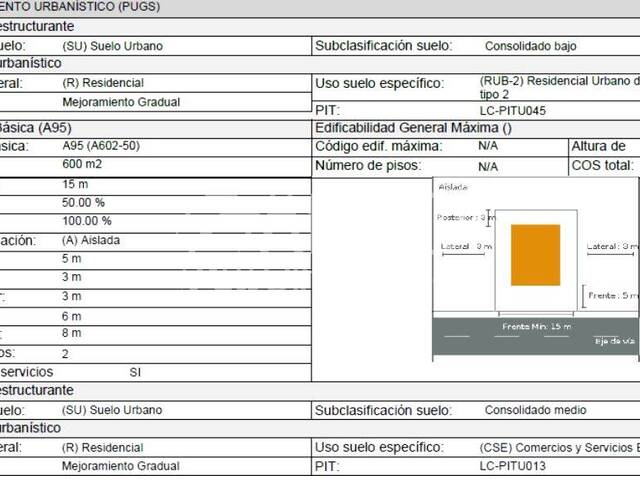Click "(SU) Suelo Urbano" beside Consolidado medio

112,410
